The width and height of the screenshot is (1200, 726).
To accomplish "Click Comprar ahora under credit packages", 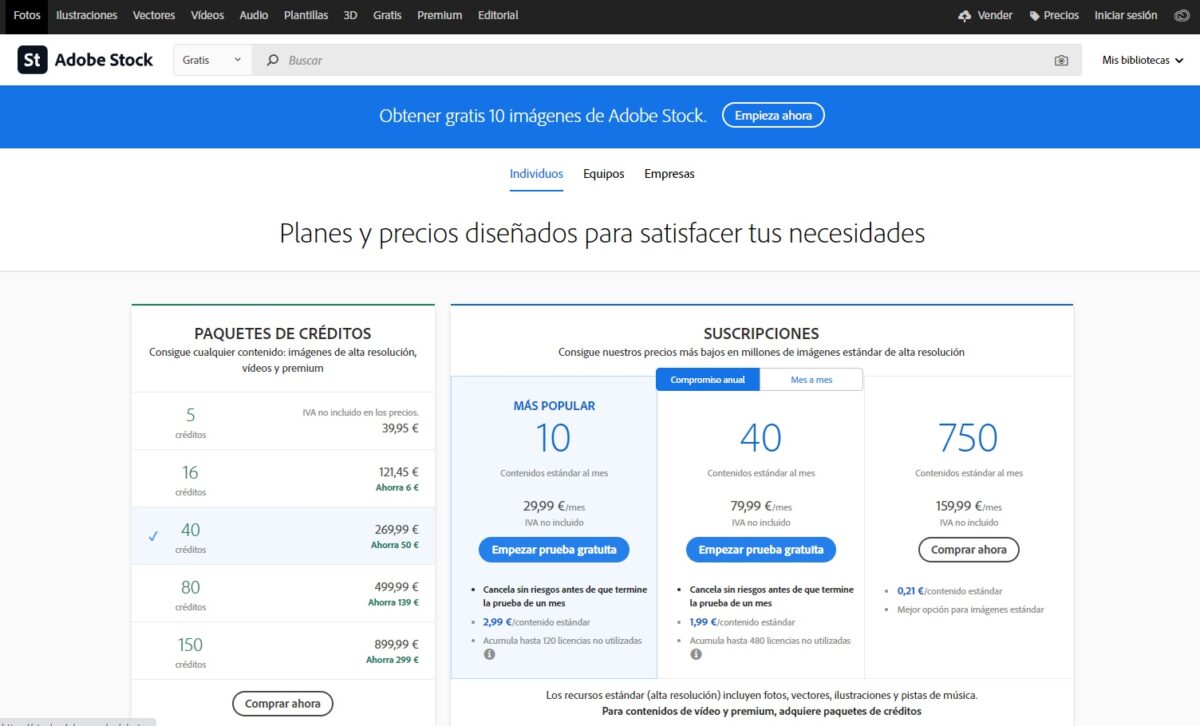I will coord(283,704).
